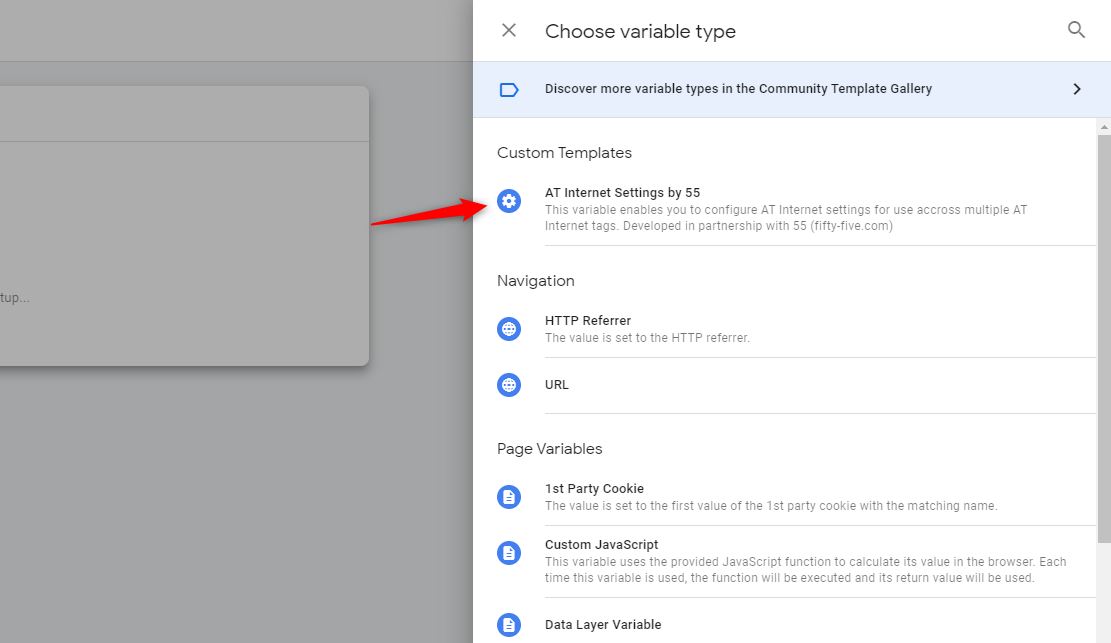Select the URL variable type
The width and height of the screenshot is (1111, 643).
click(x=557, y=385)
